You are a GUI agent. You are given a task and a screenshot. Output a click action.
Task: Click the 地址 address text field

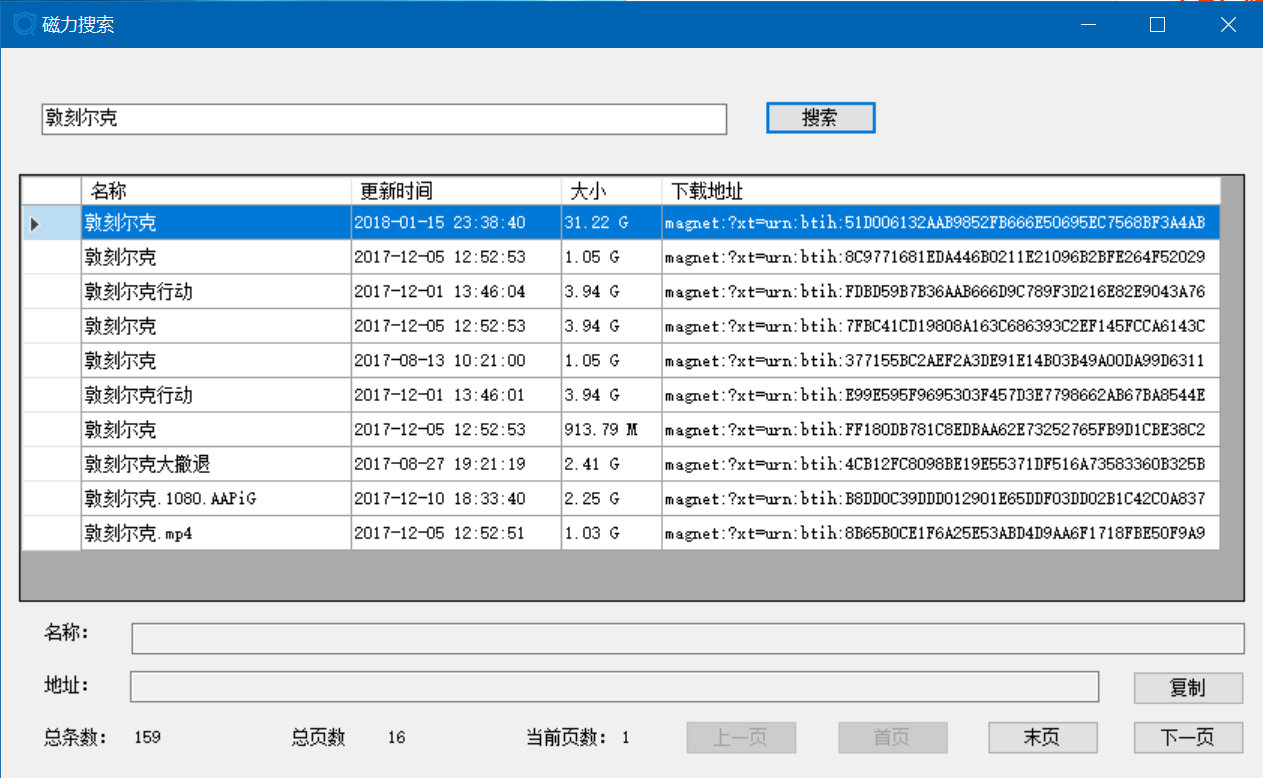[613, 687]
